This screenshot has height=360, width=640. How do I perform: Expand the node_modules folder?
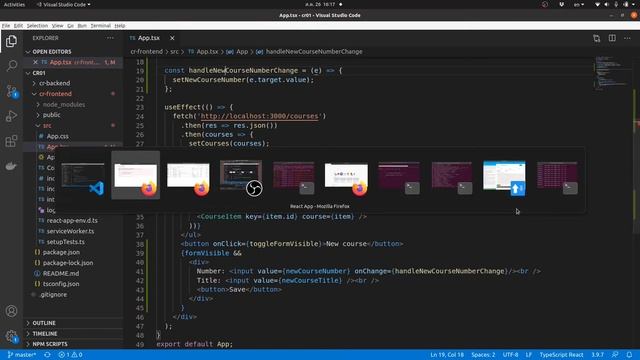73,104
